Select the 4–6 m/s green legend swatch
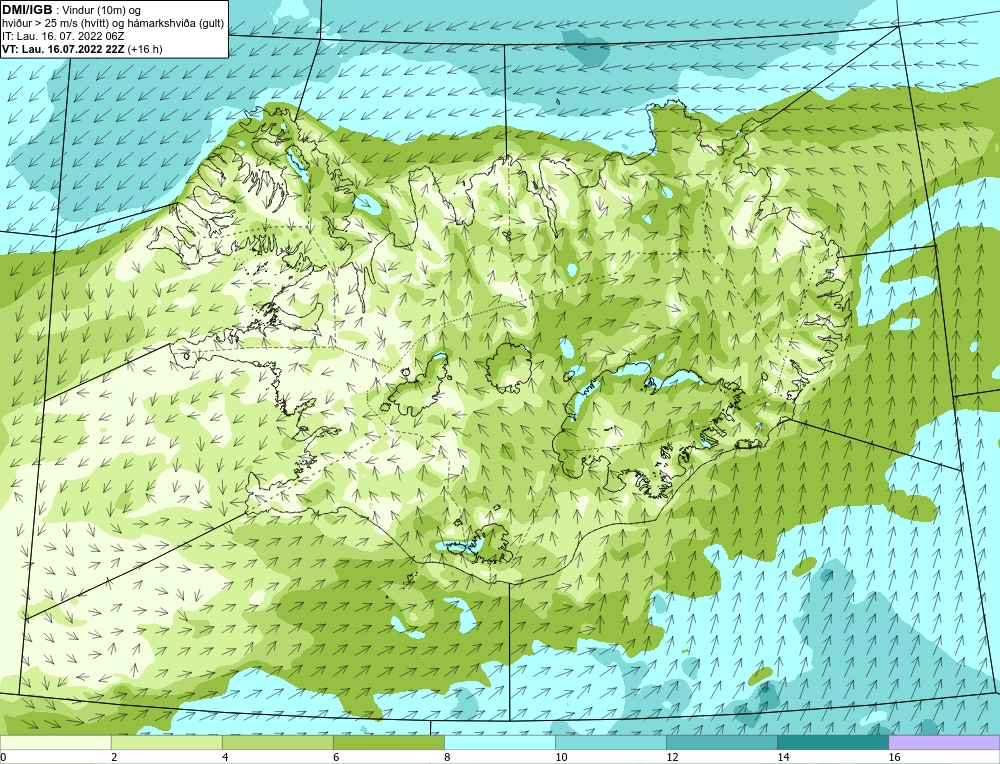The height and width of the screenshot is (764, 1000). pos(277,742)
